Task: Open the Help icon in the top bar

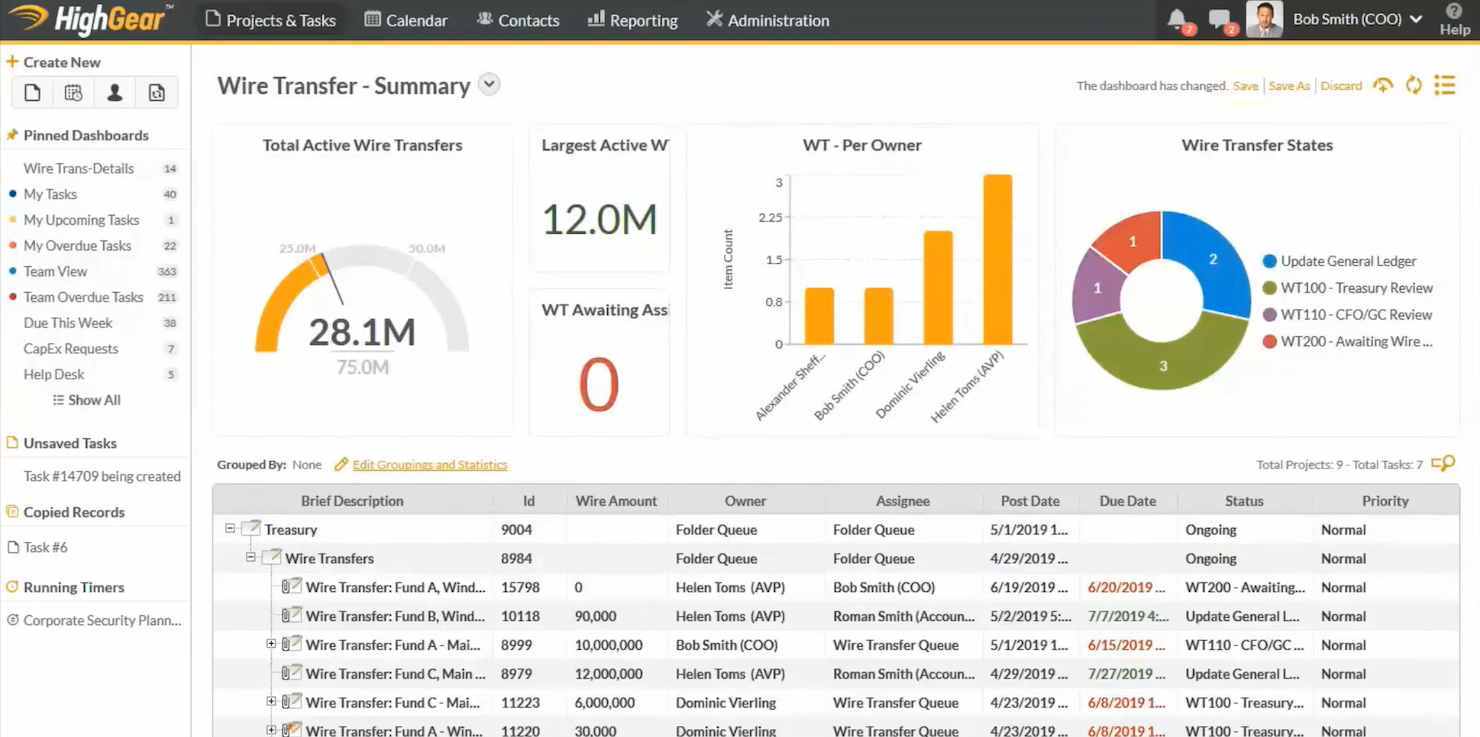Action: pyautogui.click(x=1454, y=19)
